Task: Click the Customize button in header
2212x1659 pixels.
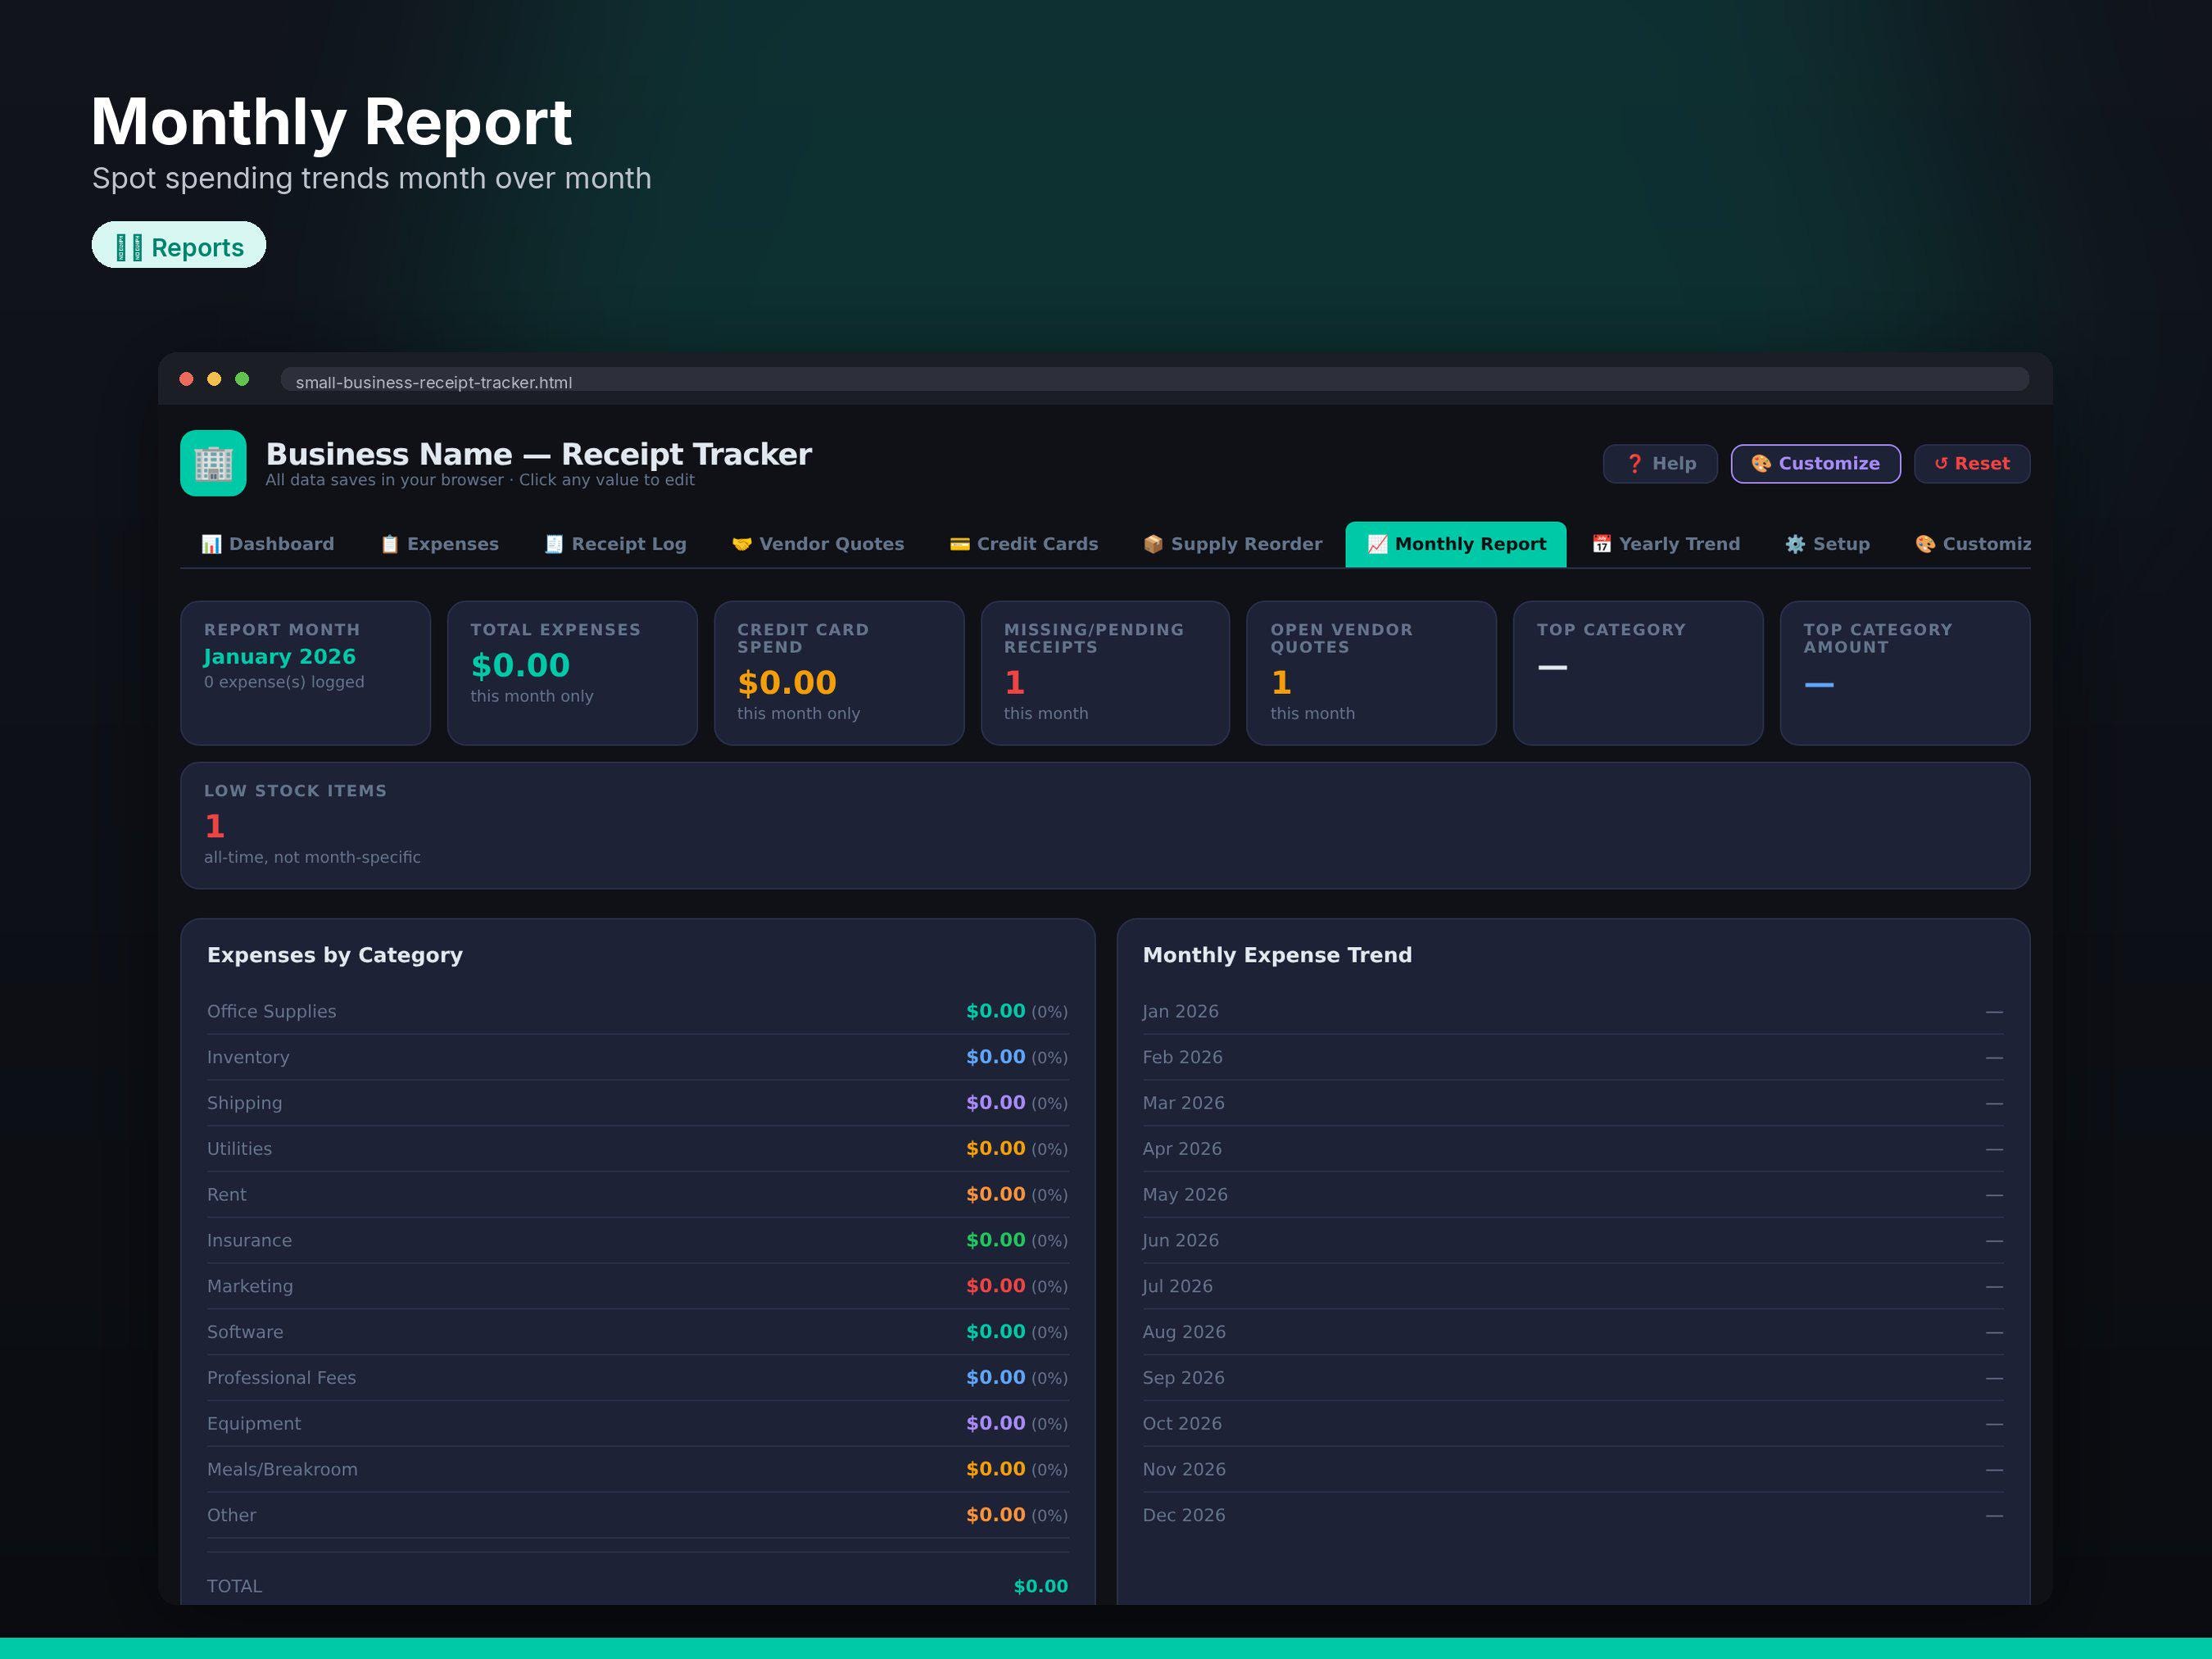Action: point(1816,464)
